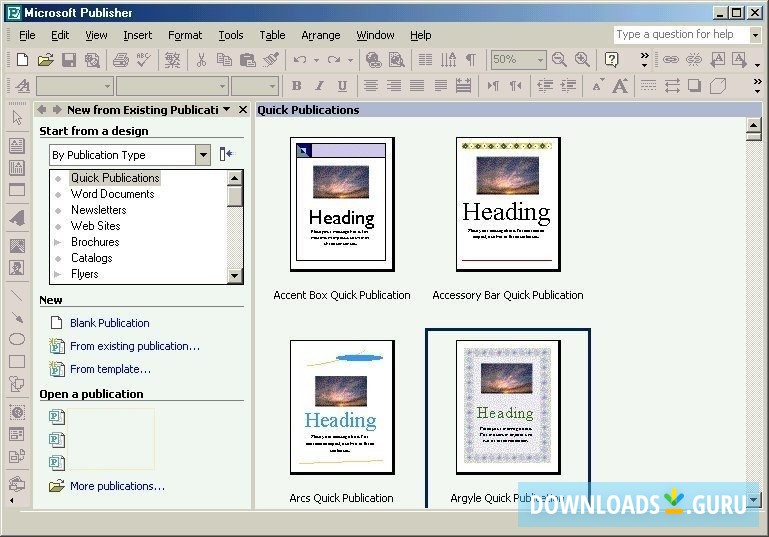The image size is (769, 537).
Task: Open the style dropdown beside the styles icon
Action: click(x=107, y=86)
